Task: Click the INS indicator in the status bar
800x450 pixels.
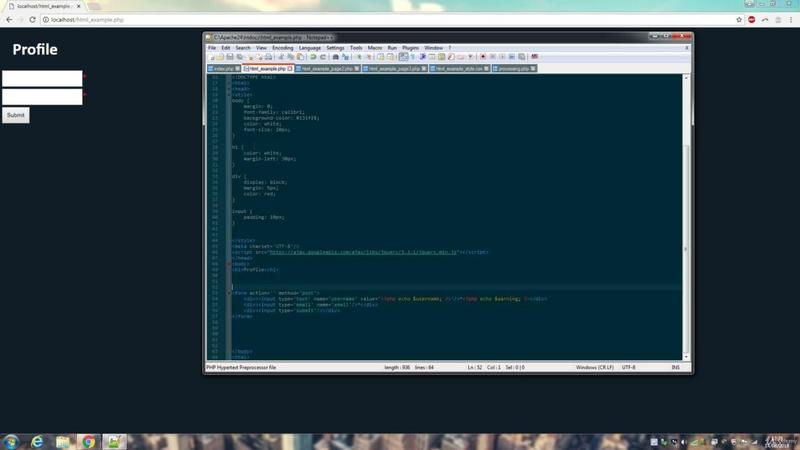Action: [676, 367]
